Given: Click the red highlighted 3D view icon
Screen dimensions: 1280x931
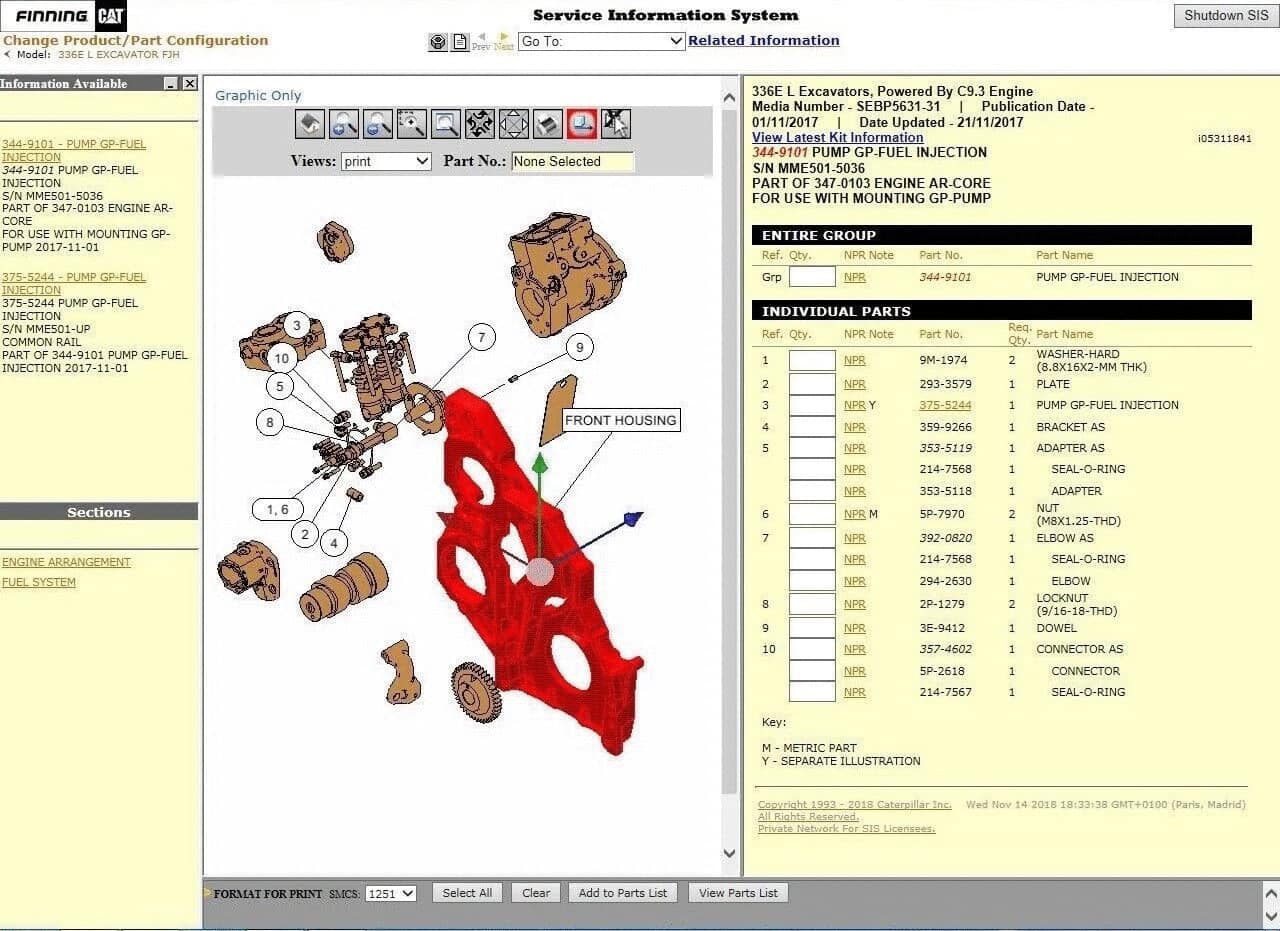Looking at the screenshot, I should [582, 124].
